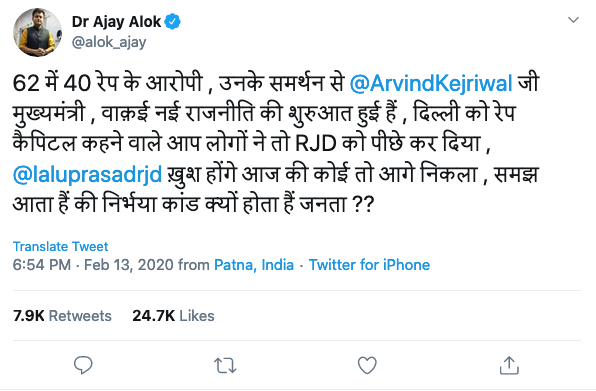The image size is (596, 391).
Task: Retweet using the retweet arrows icon
Action: click(x=225, y=366)
